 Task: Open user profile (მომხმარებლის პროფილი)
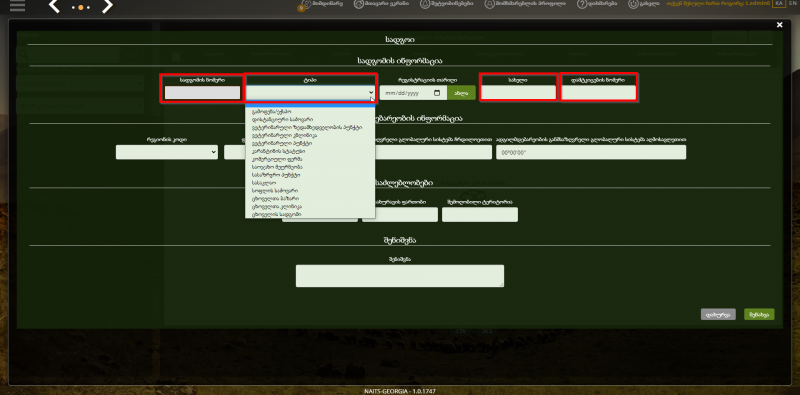(x=526, y=4)
